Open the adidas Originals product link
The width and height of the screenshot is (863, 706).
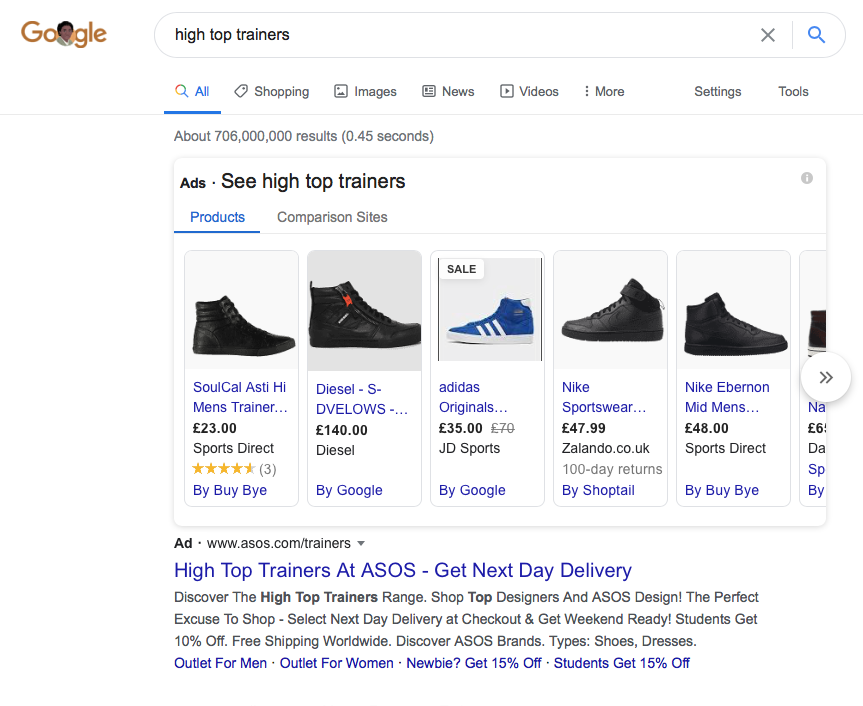(x=473, y=397)
